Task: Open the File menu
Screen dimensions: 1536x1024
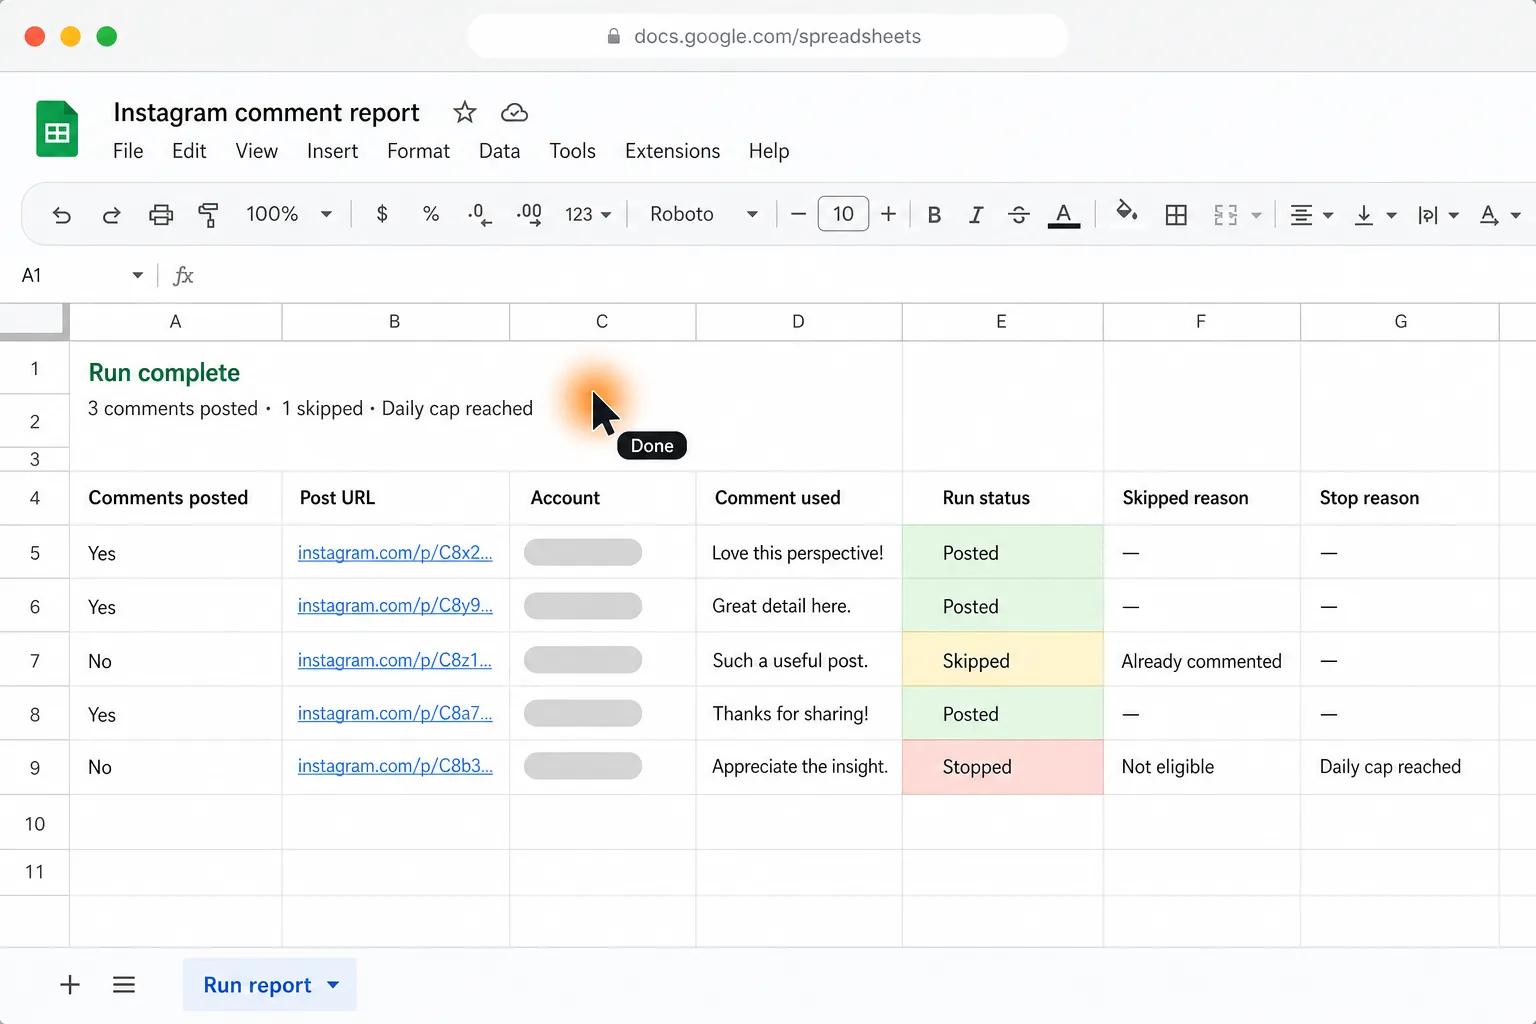Action: [x=128, y=151]
